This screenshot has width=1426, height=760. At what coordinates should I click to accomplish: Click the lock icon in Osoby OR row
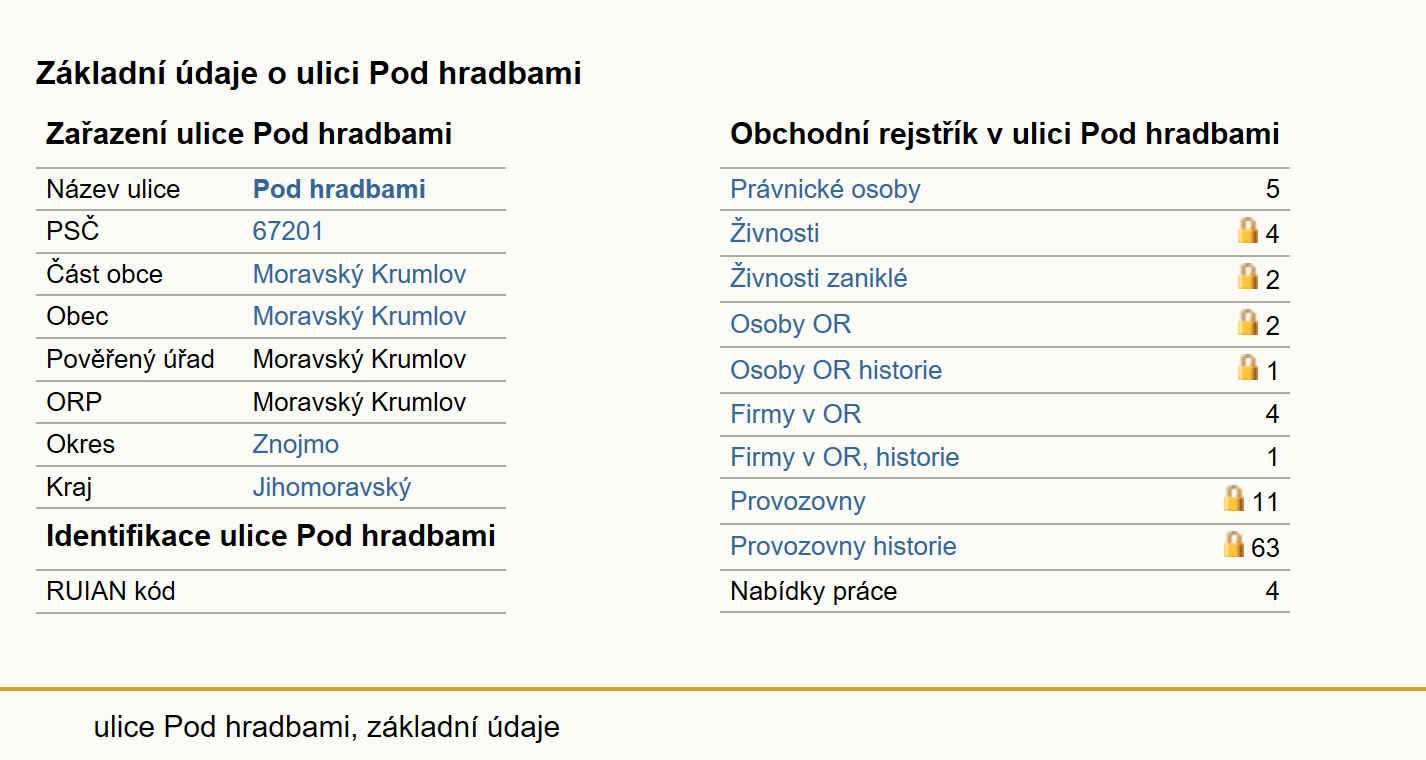click(1248, 322)
